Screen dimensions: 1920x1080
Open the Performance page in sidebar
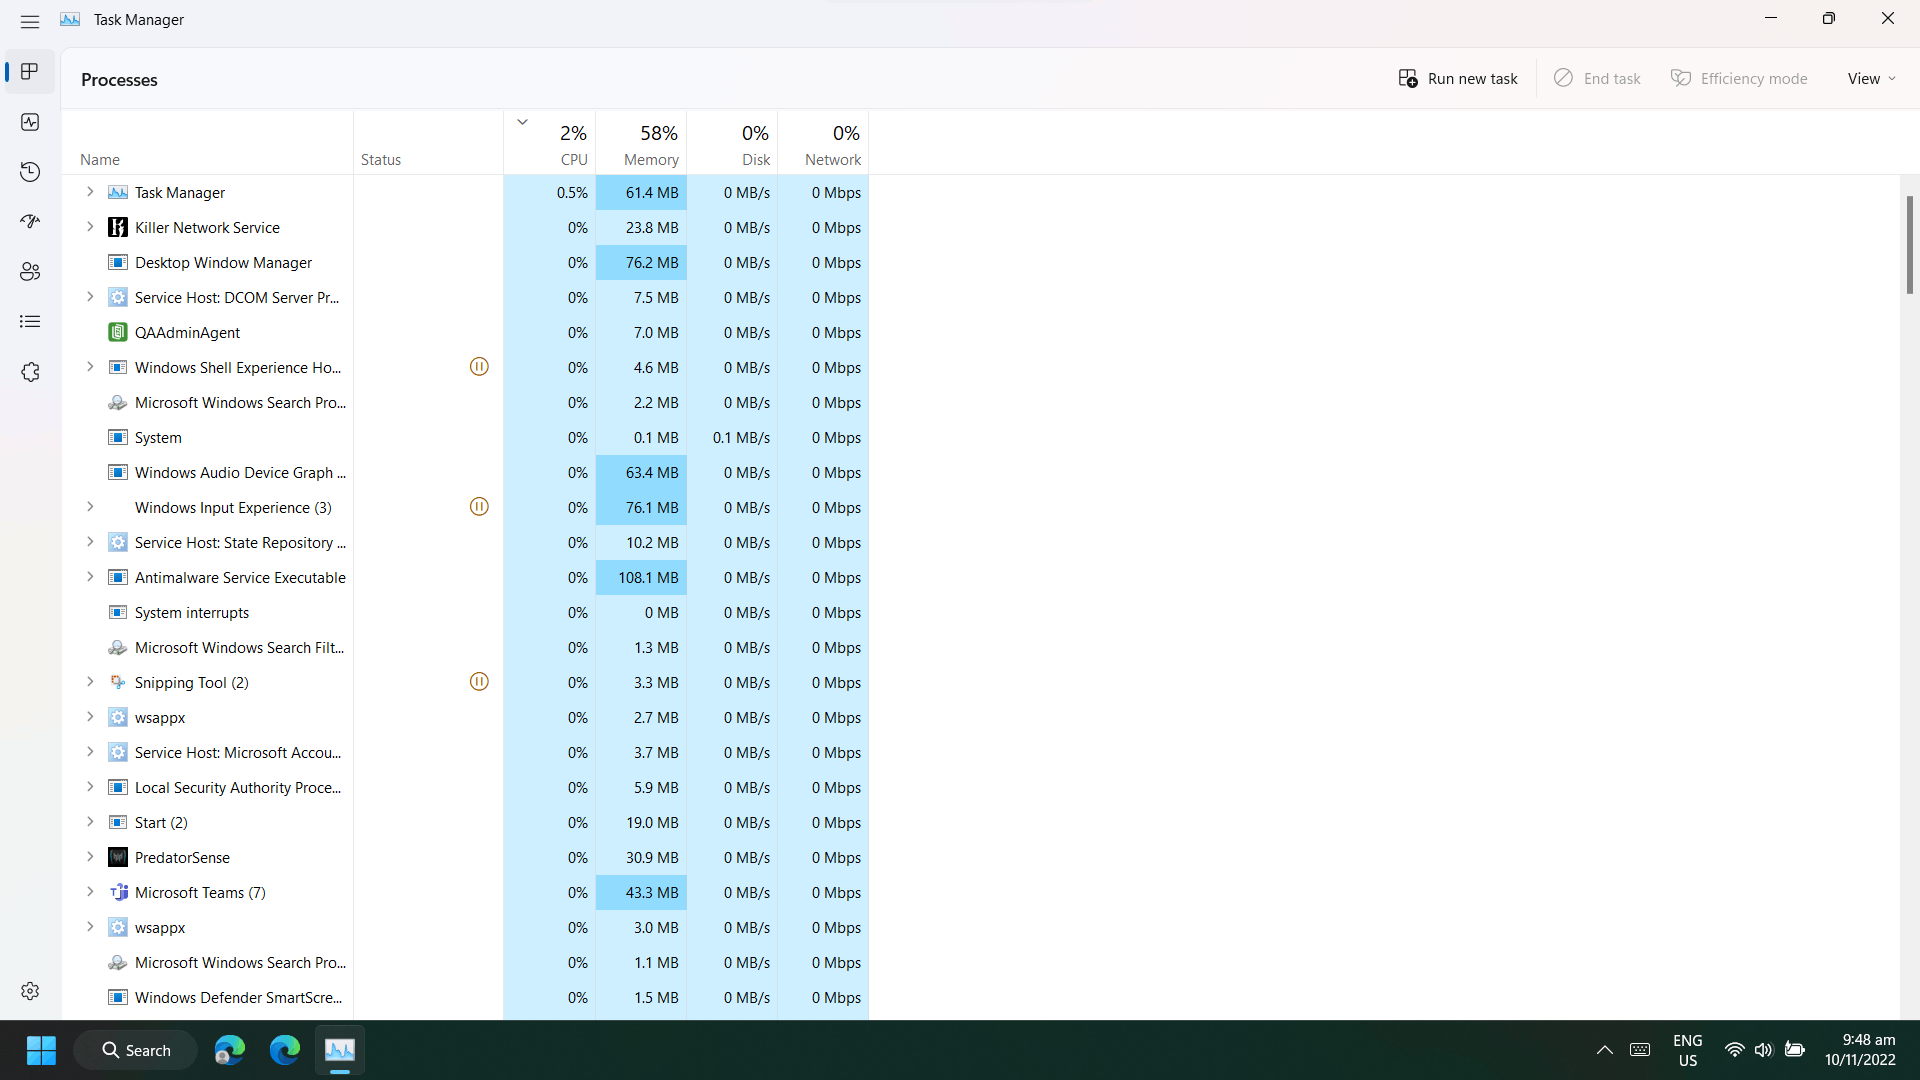30,122
